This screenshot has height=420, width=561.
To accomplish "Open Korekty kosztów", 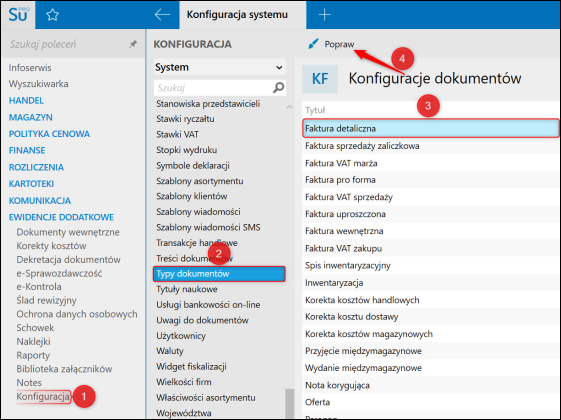I will coord(51,246).
